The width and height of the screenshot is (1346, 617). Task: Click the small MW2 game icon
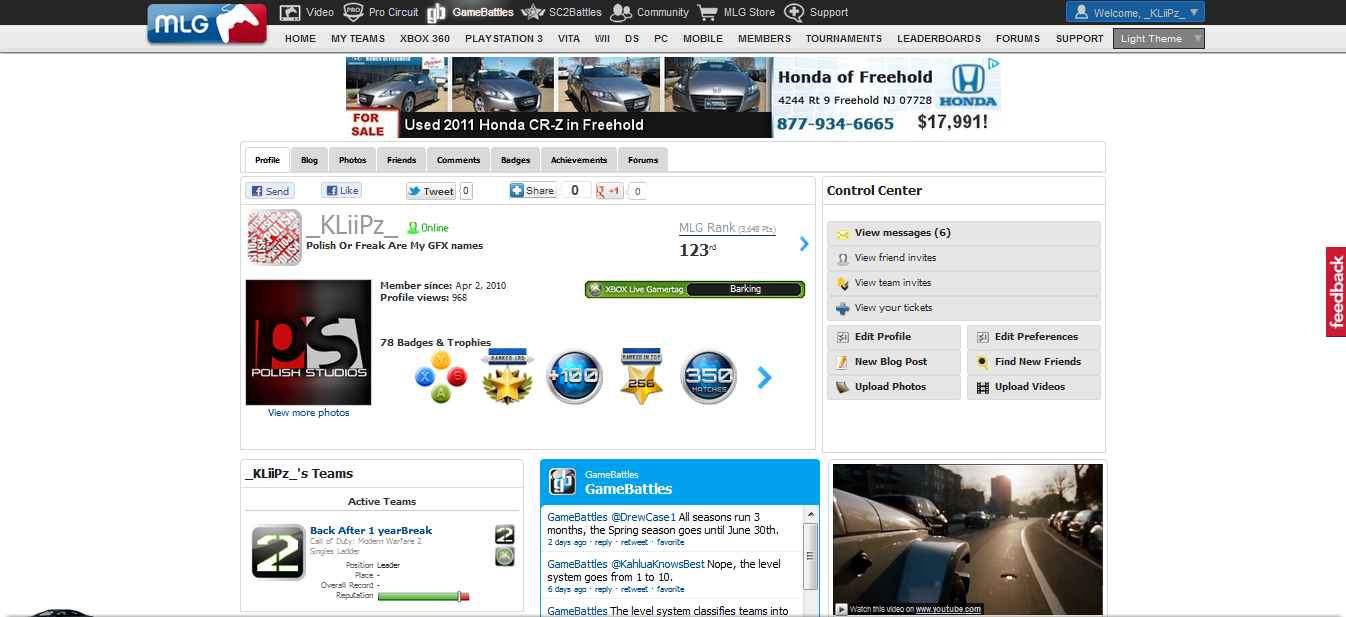point(505,534)
